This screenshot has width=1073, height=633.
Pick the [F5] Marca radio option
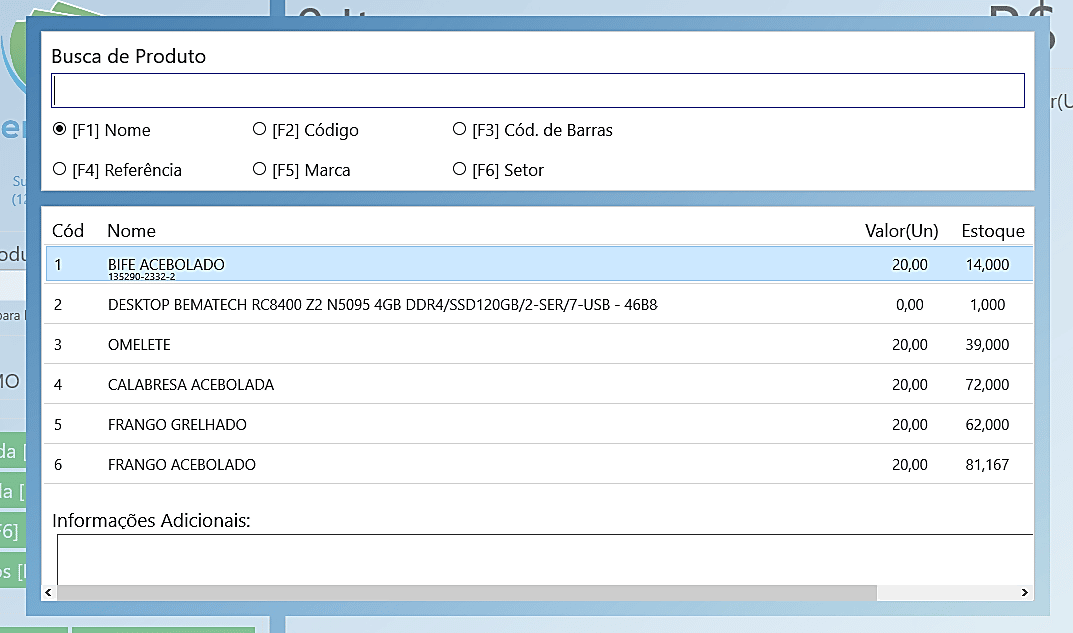(260, 170)
